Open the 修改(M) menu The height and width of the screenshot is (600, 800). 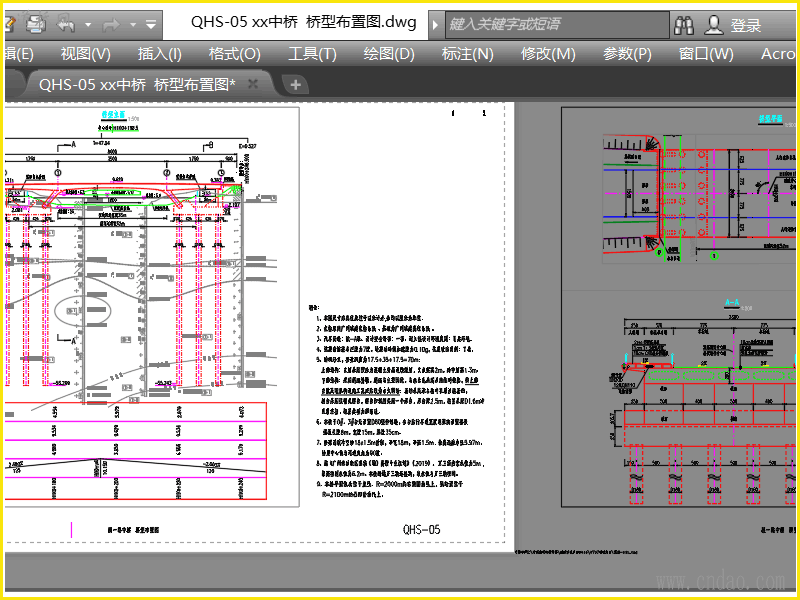tap(548, 54)
